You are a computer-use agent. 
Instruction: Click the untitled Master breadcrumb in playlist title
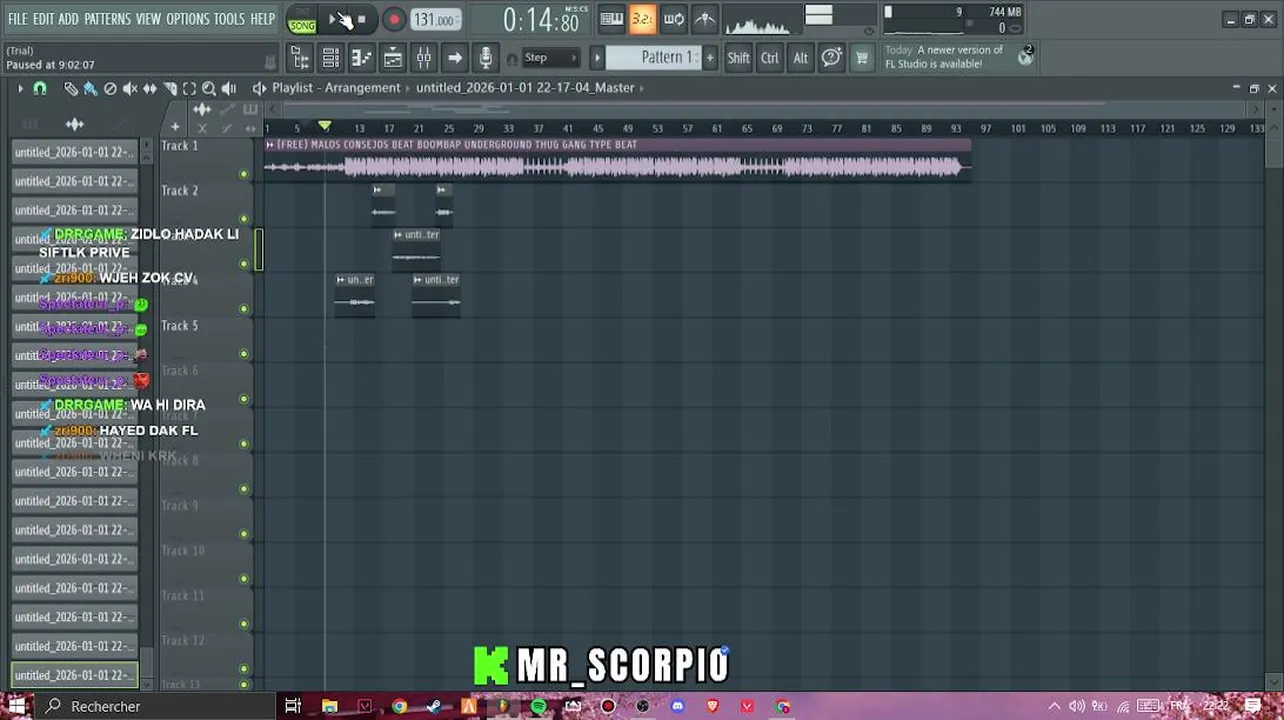(525, 88)
